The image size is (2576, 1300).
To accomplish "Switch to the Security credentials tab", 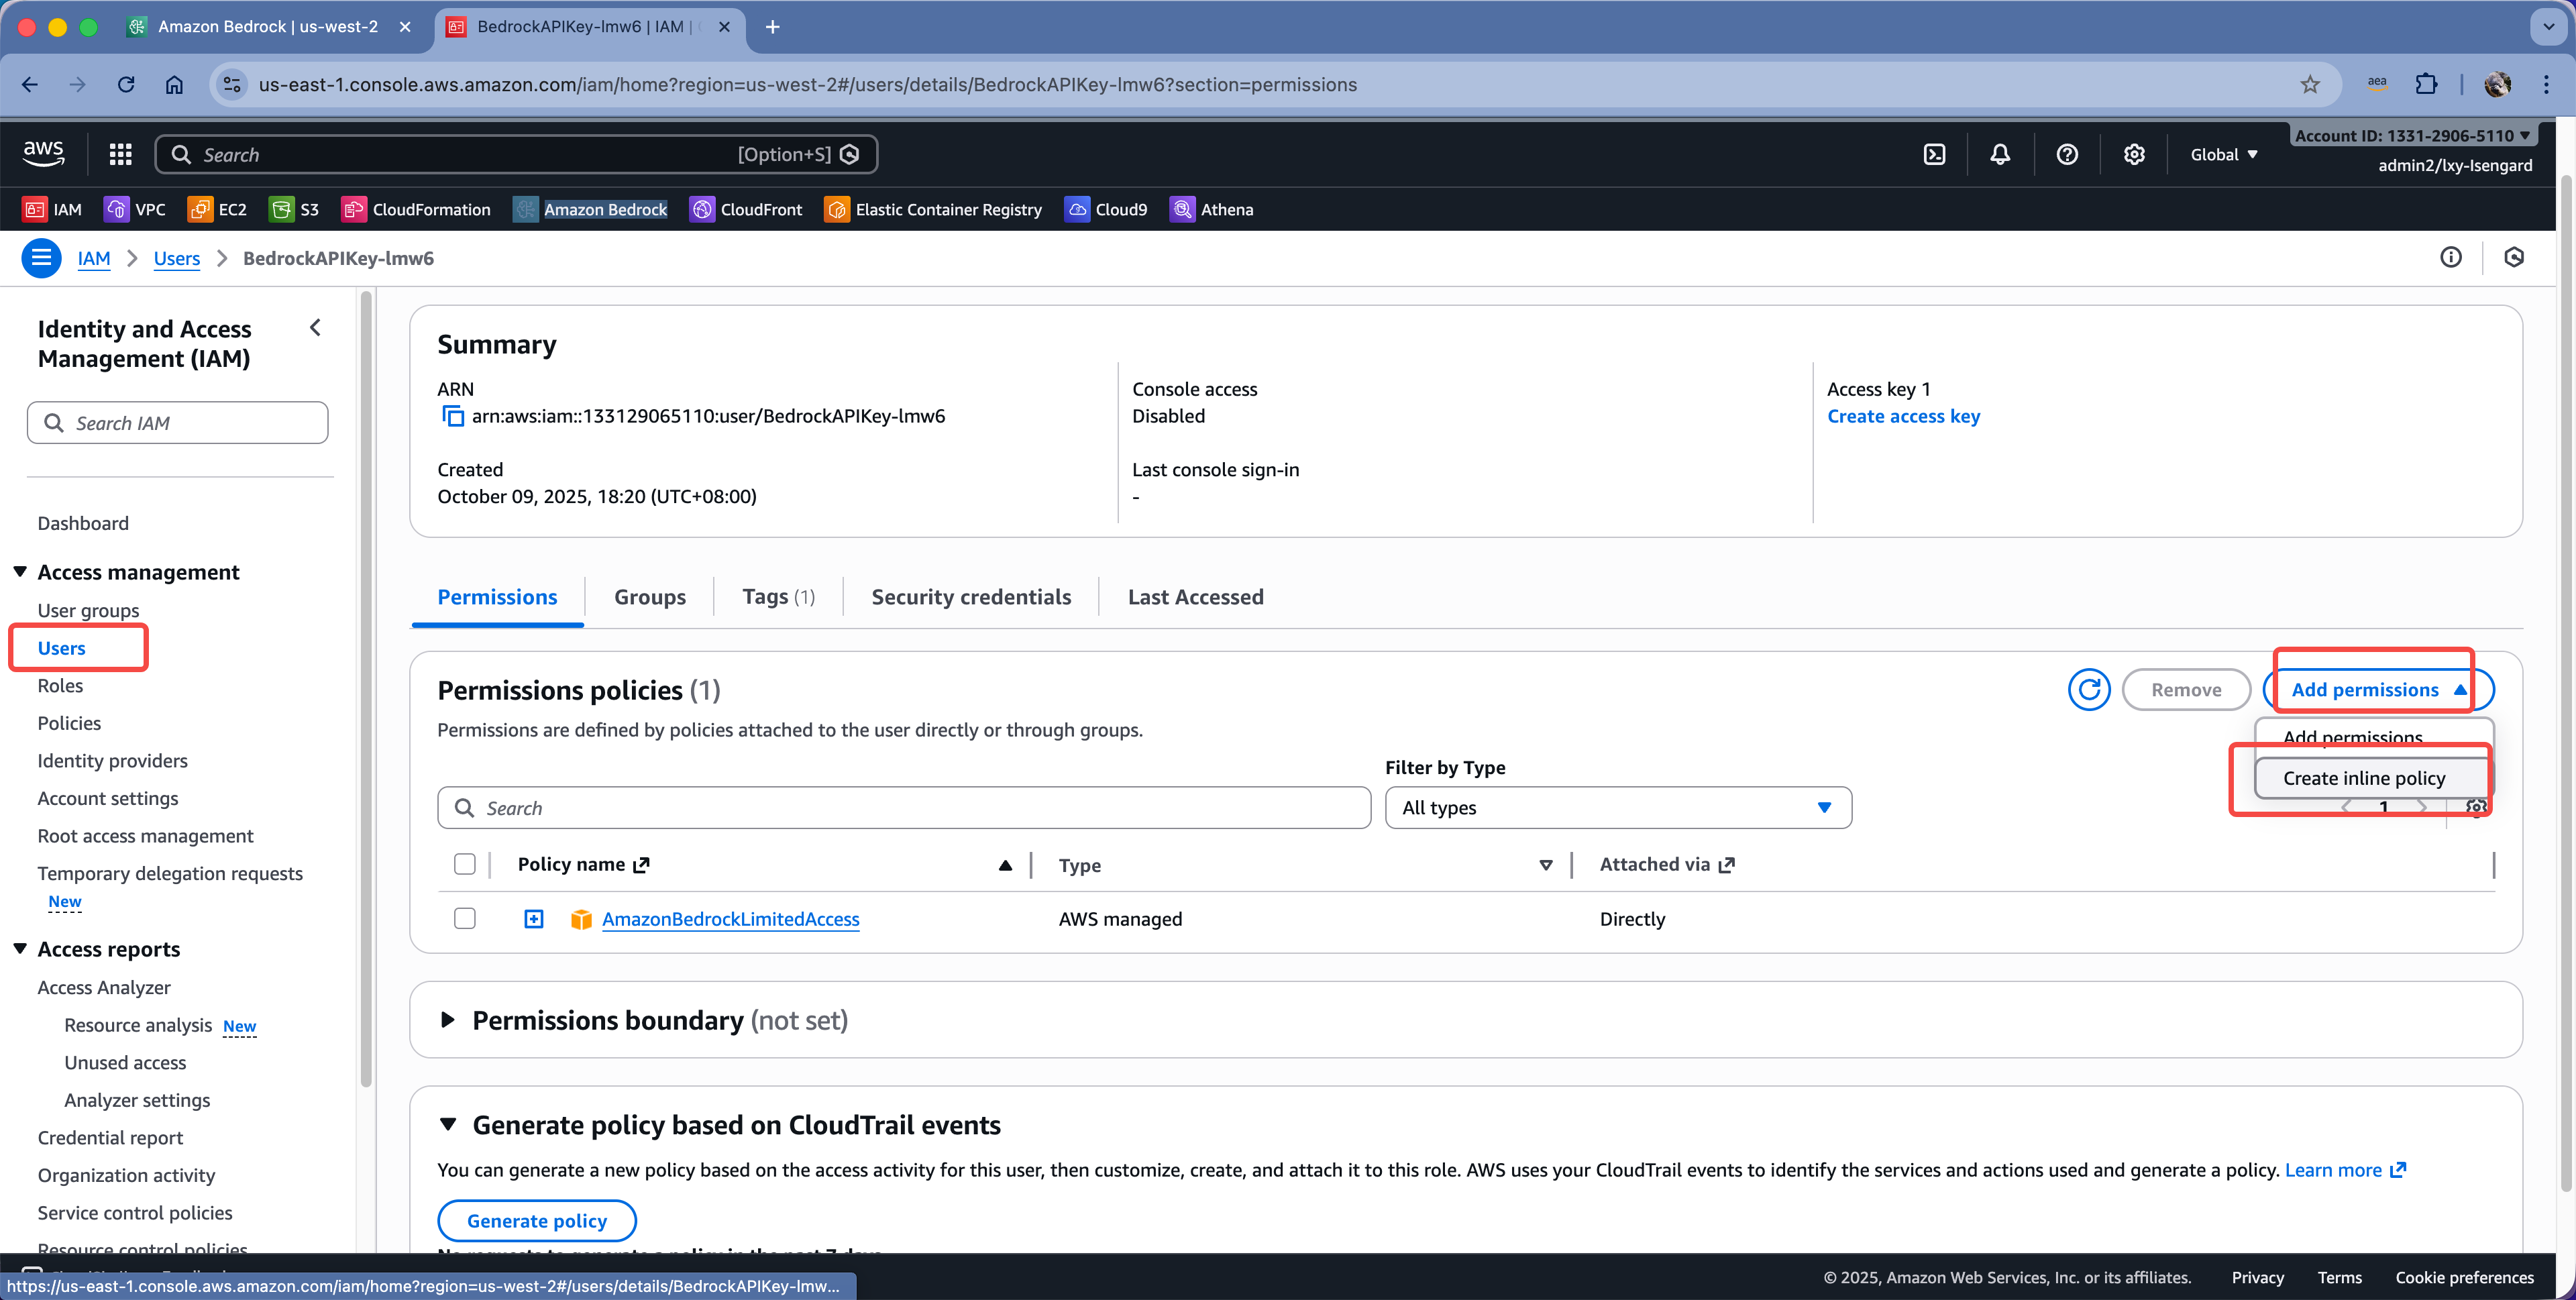I will click(970, 597).
